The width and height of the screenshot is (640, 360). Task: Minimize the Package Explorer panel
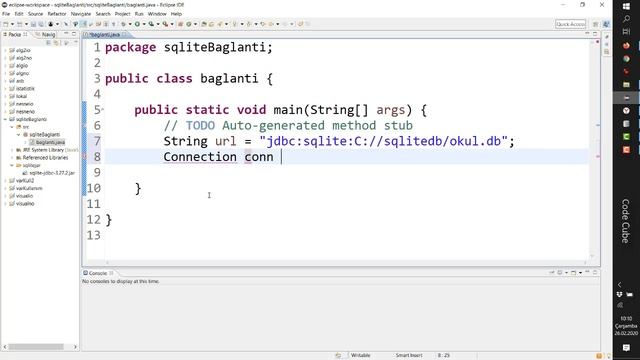coord(67,34)
